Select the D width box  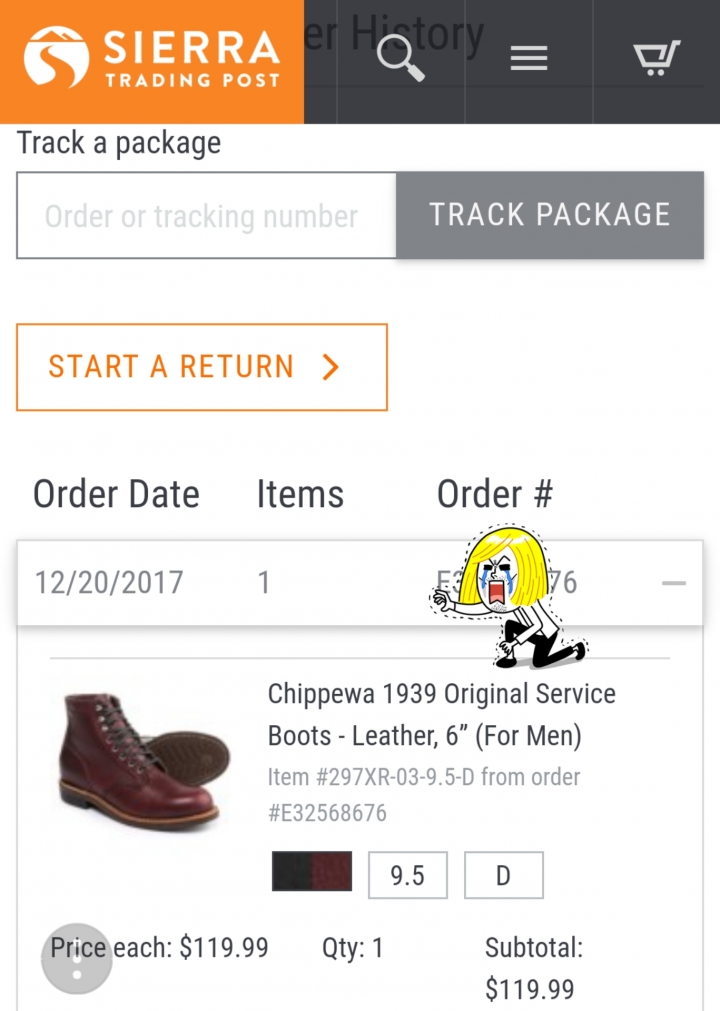(x=503, y=875)
